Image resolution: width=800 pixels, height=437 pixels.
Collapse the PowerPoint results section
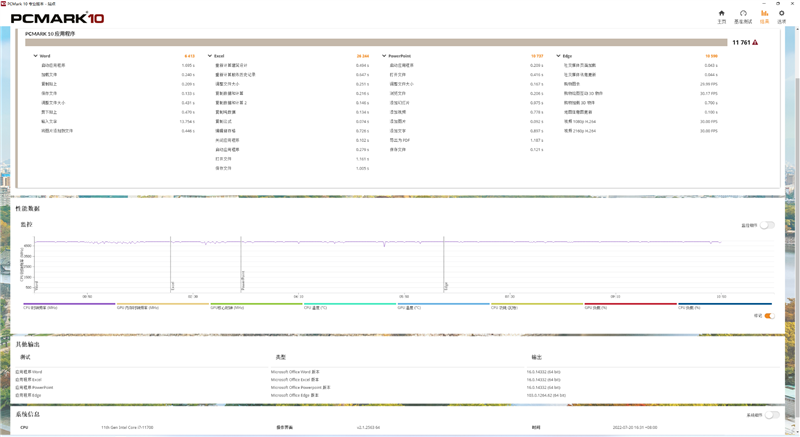(x=384, y=56)
